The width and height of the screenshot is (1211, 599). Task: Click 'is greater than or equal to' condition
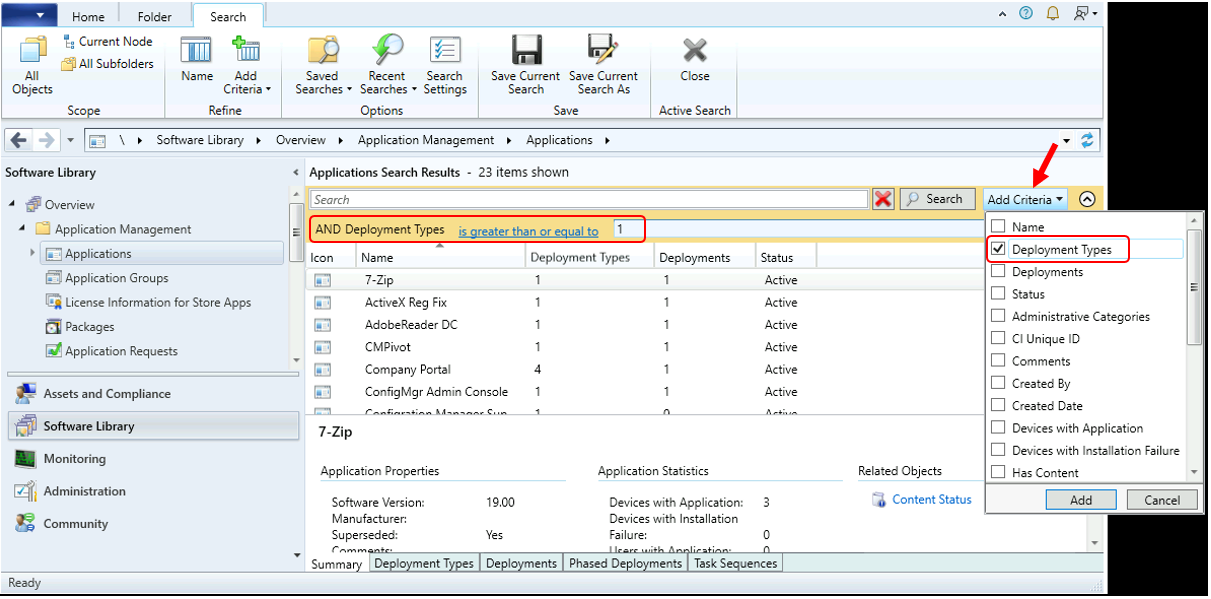(528, 229)
